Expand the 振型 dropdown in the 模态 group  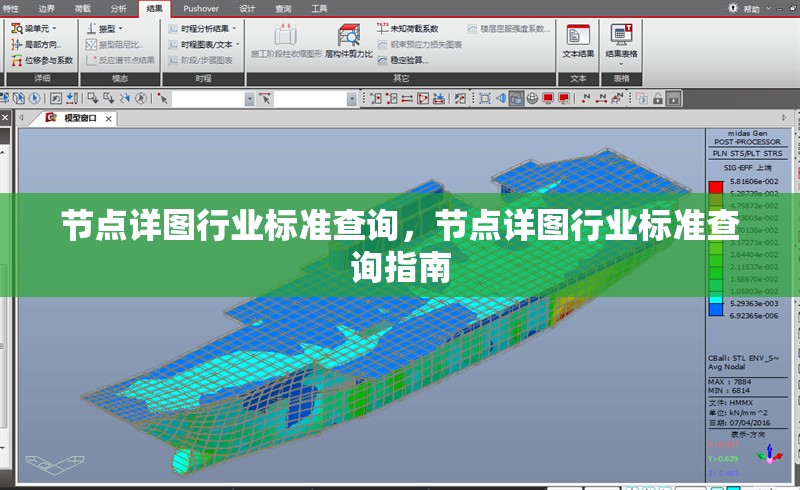coord(101,29)
